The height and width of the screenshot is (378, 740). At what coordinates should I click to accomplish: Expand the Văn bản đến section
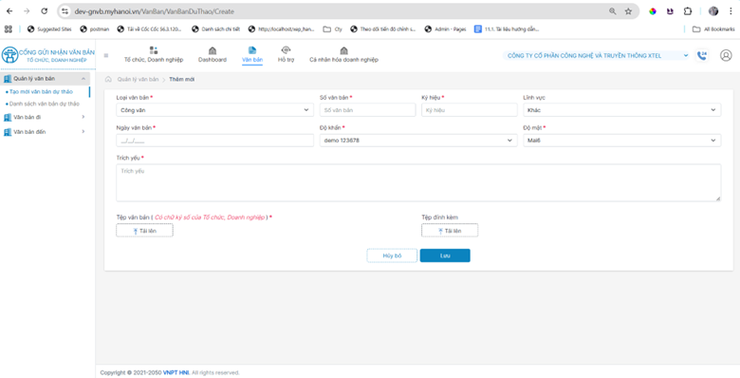click(x=45, y=132)
